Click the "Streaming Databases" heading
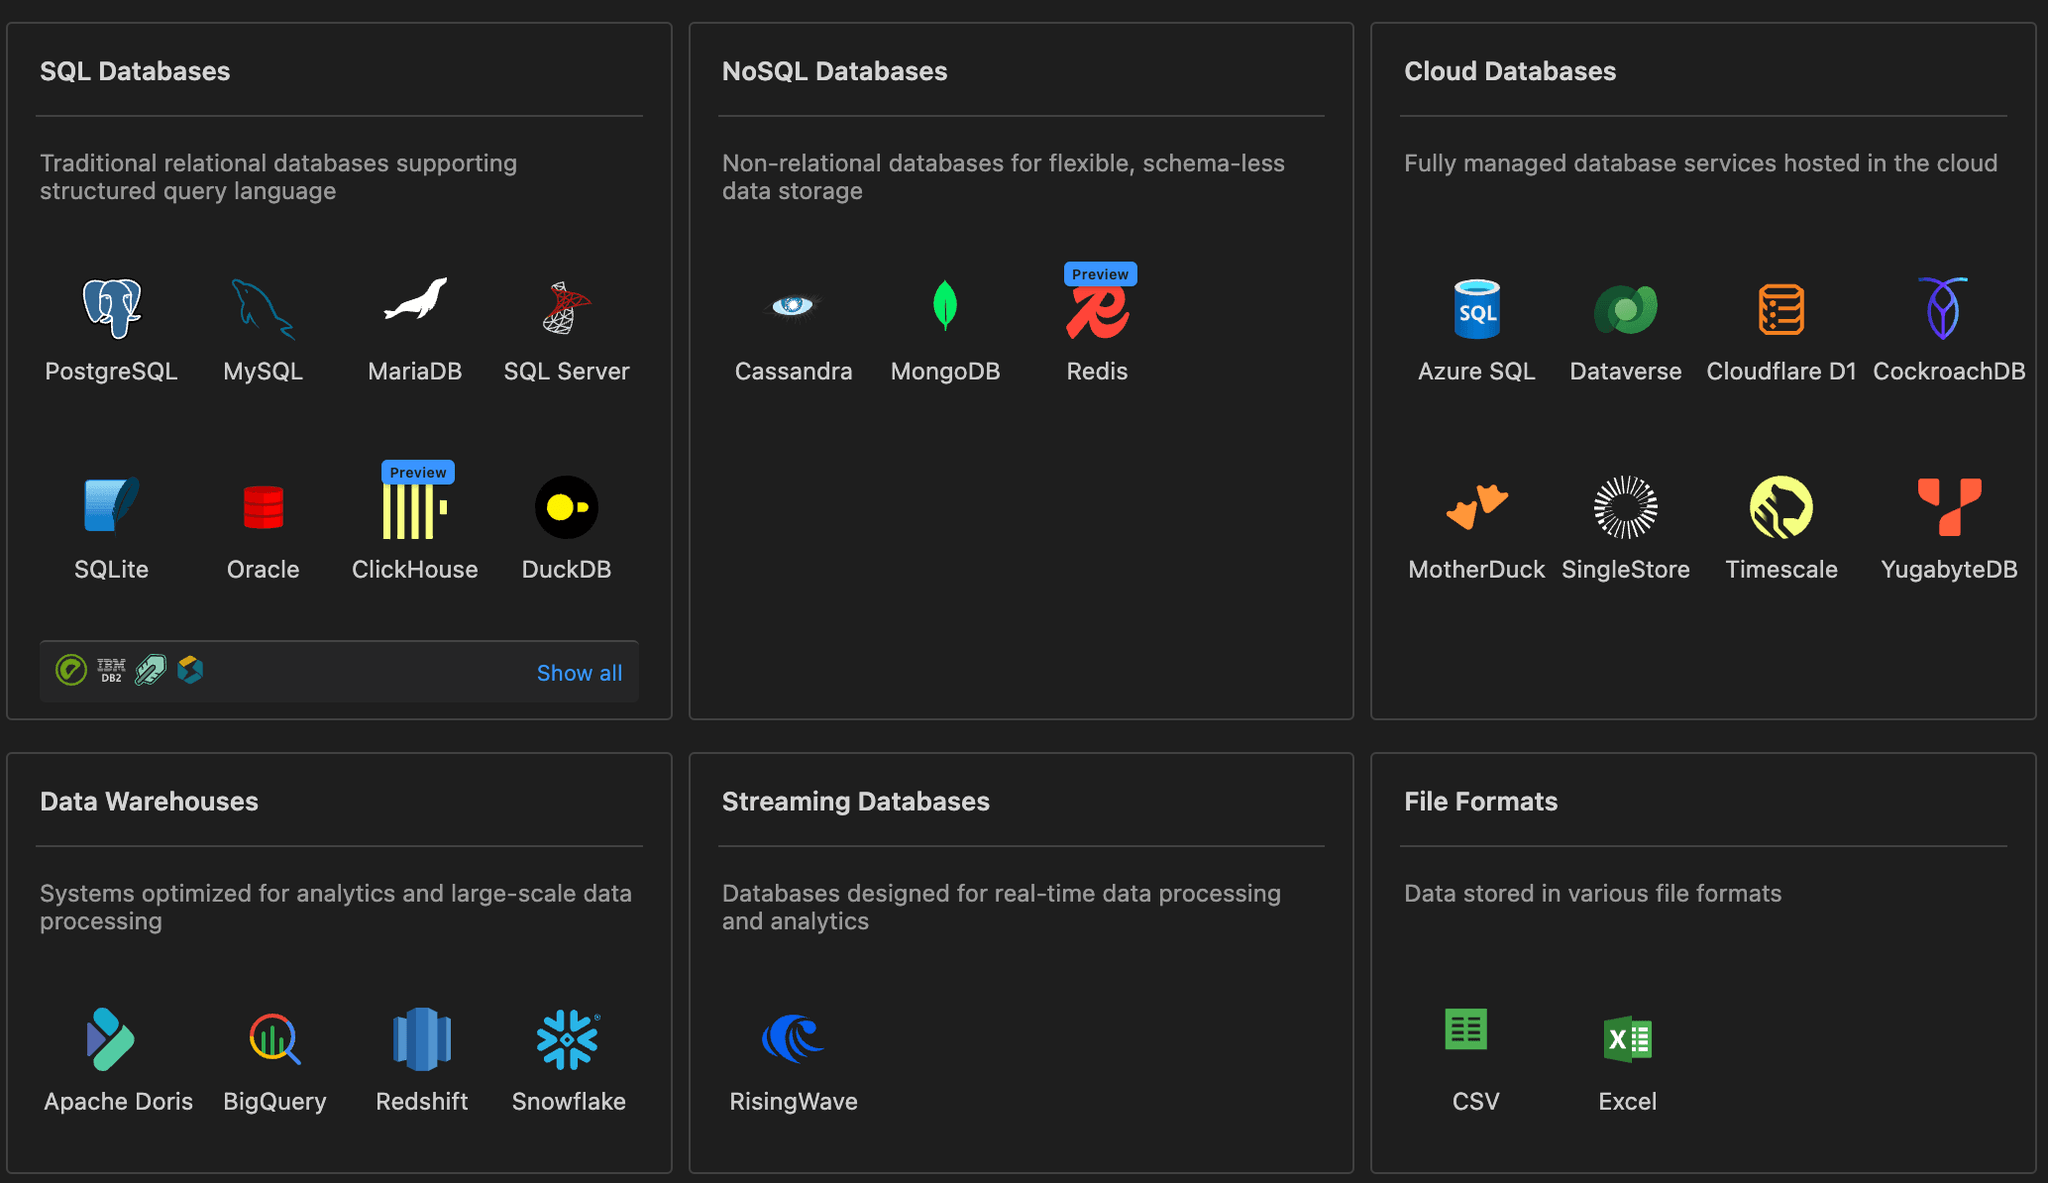This screenshot has width=2048, height=1183. pos(856,801)
